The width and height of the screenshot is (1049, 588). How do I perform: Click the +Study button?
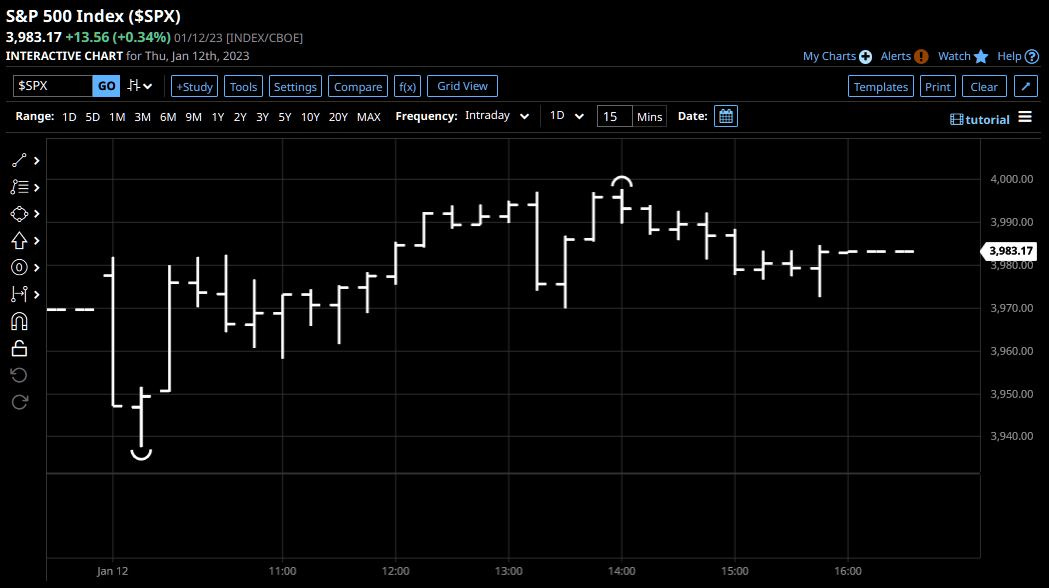coord(194,86)
